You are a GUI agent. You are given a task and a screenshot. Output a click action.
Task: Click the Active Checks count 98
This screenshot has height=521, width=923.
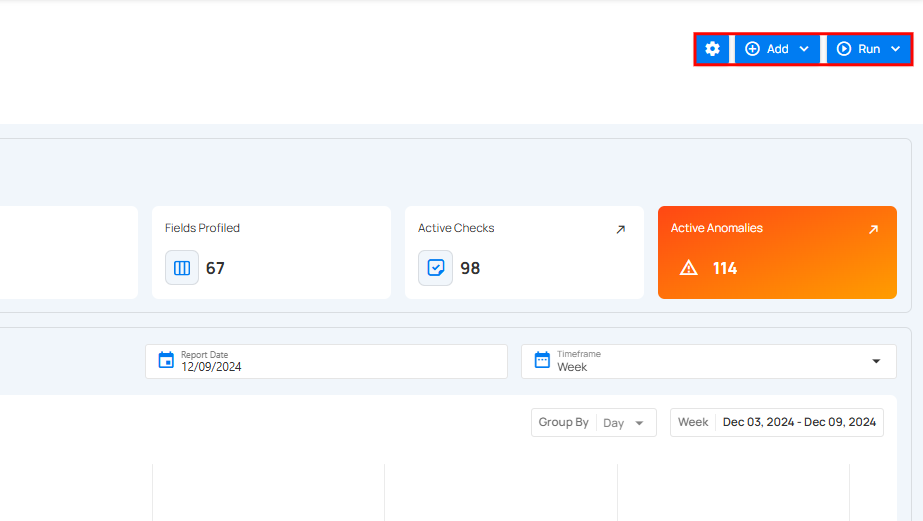coord(470,268)
